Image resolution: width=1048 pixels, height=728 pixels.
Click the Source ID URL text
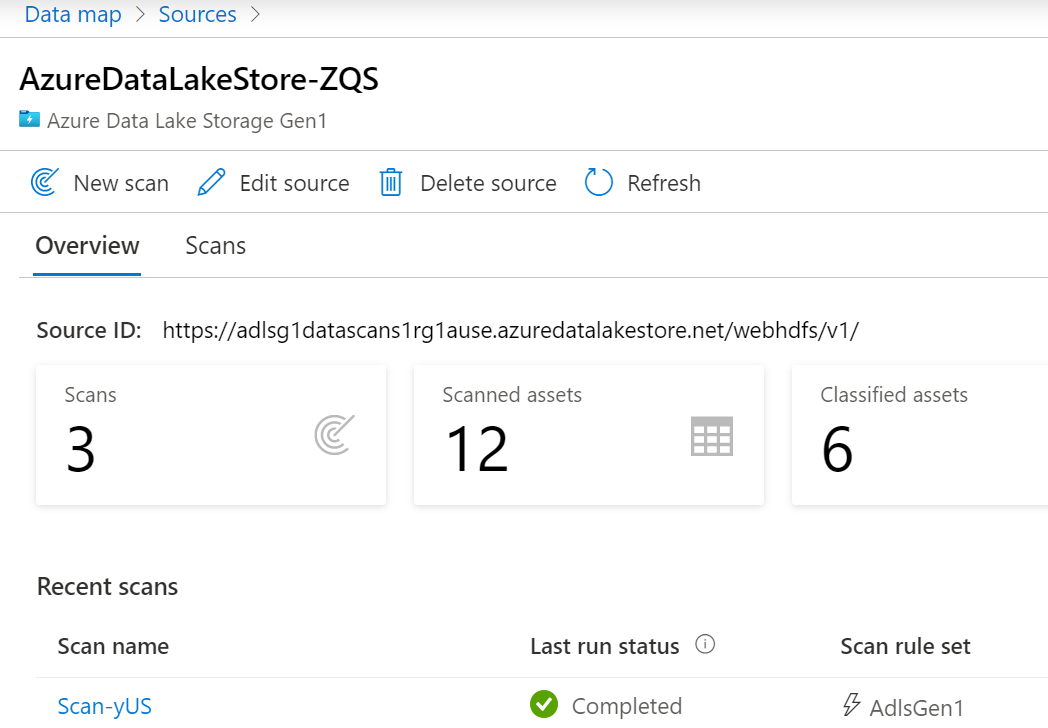click(x=510, y=331)
